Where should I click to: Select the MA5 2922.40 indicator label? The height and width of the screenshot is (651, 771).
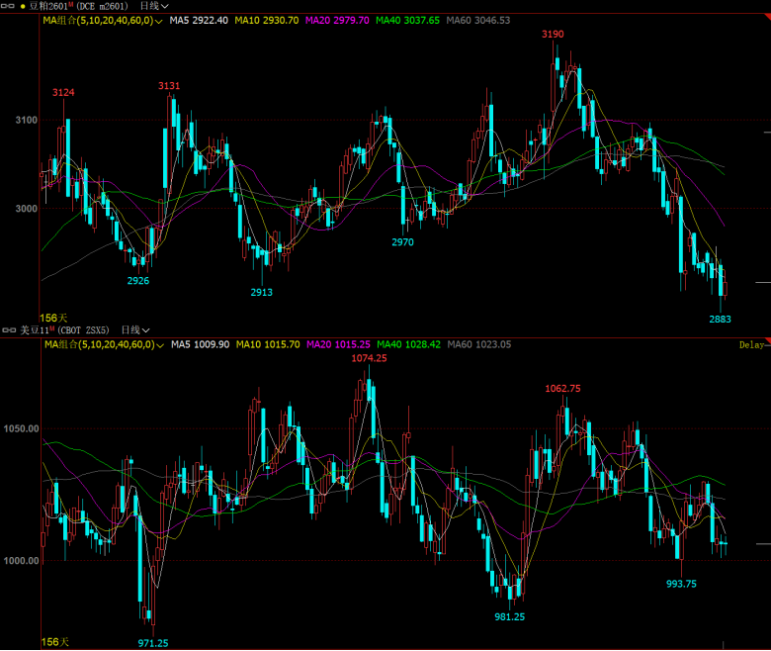[x=198, y=20]
